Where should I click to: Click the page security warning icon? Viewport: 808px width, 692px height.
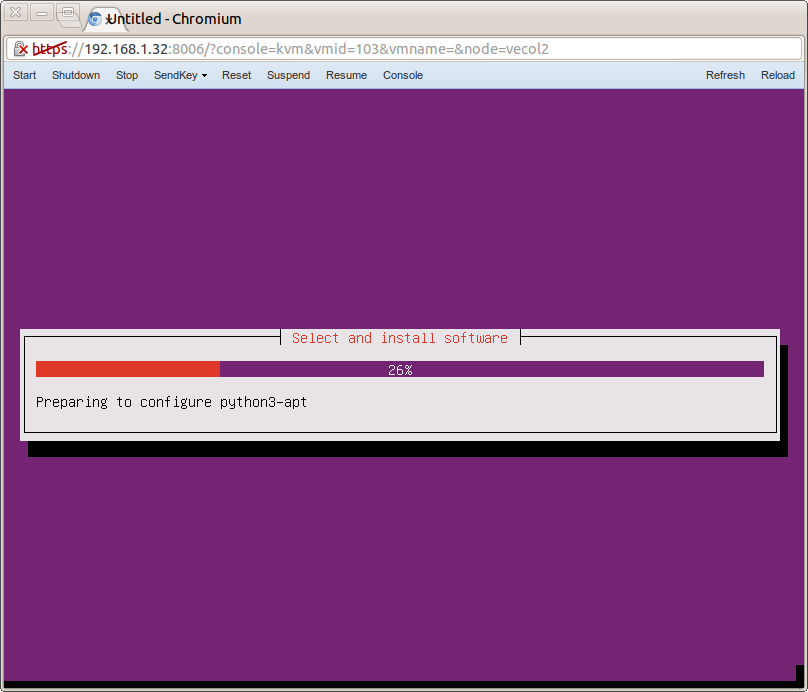click(22, 48)
